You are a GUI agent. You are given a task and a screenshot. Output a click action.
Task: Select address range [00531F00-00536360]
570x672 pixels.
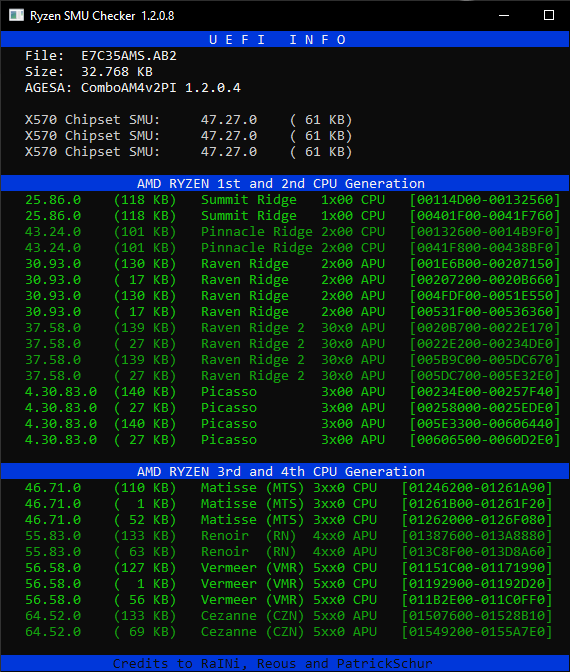485,312
